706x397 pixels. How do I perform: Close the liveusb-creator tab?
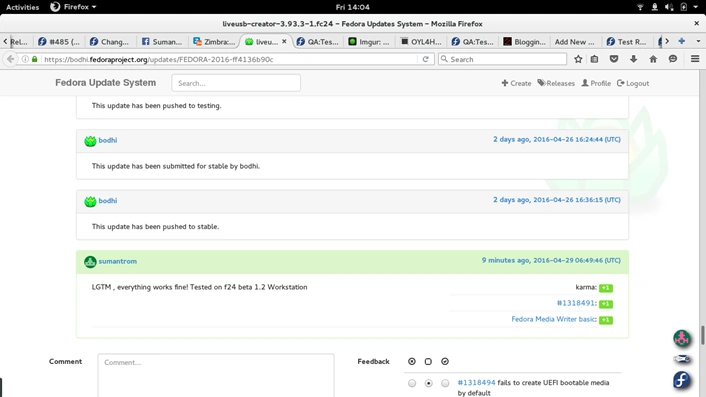[x=284, y=41]
